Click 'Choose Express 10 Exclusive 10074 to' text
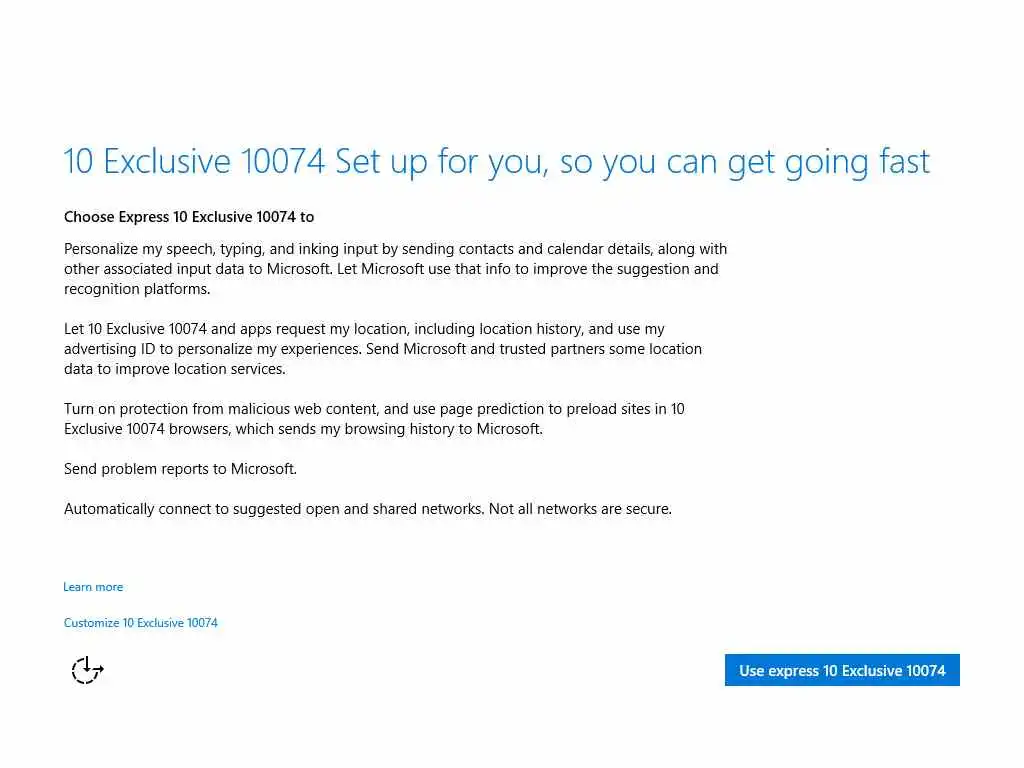 tap(189, 217)
